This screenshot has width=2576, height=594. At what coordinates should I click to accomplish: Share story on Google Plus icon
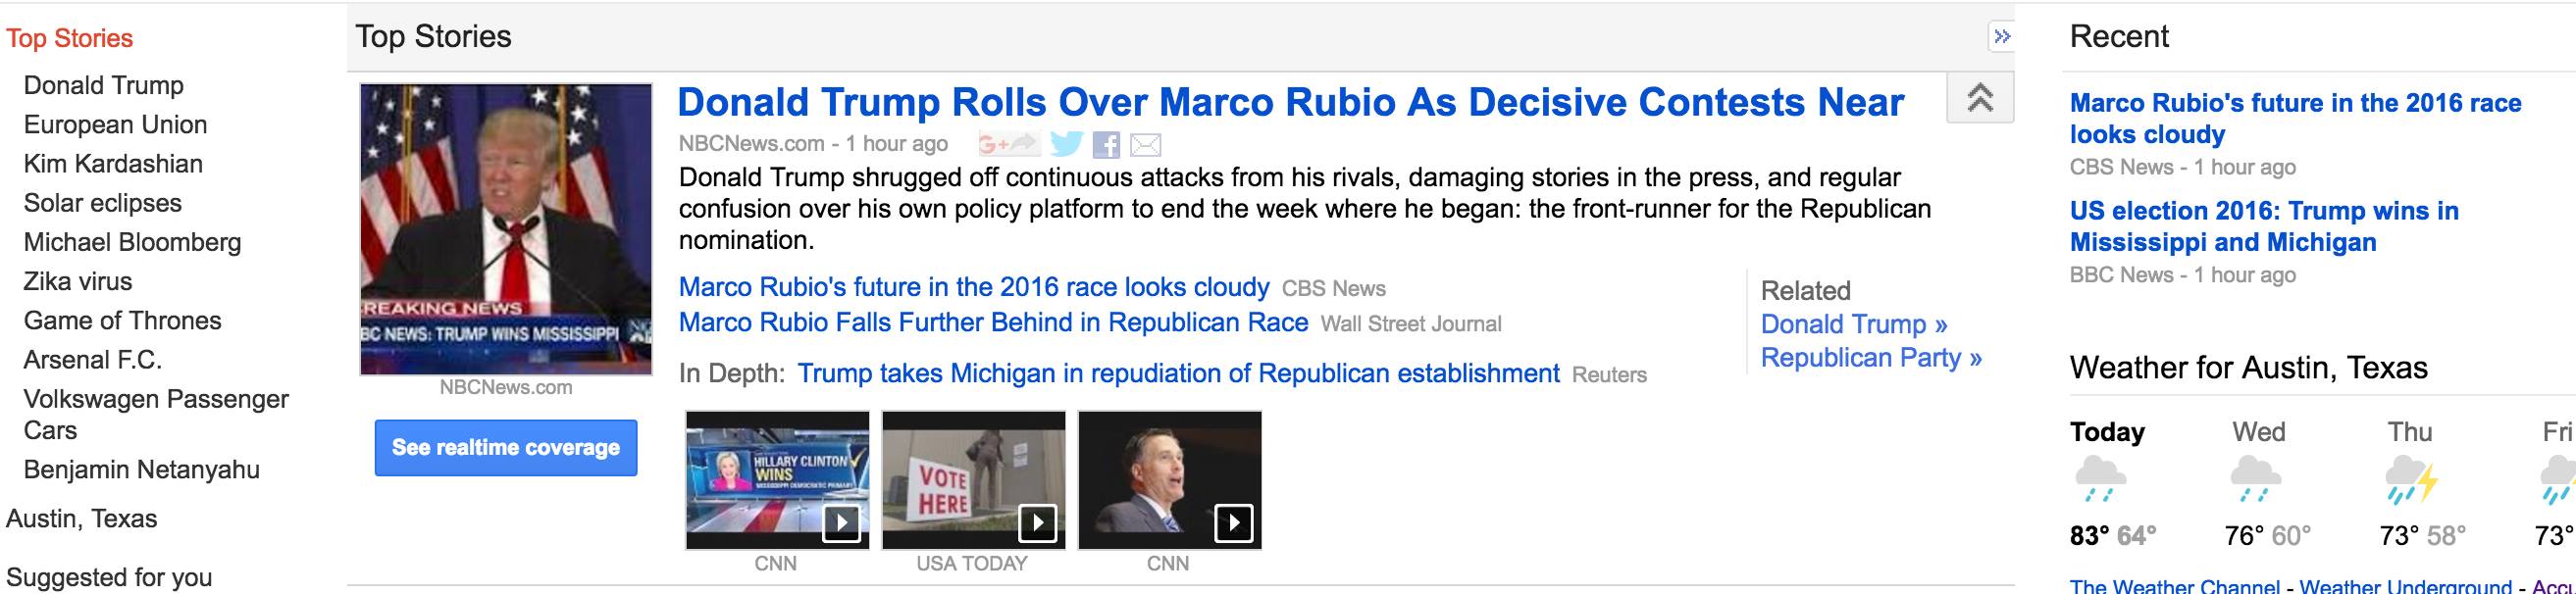point(1007,145)
